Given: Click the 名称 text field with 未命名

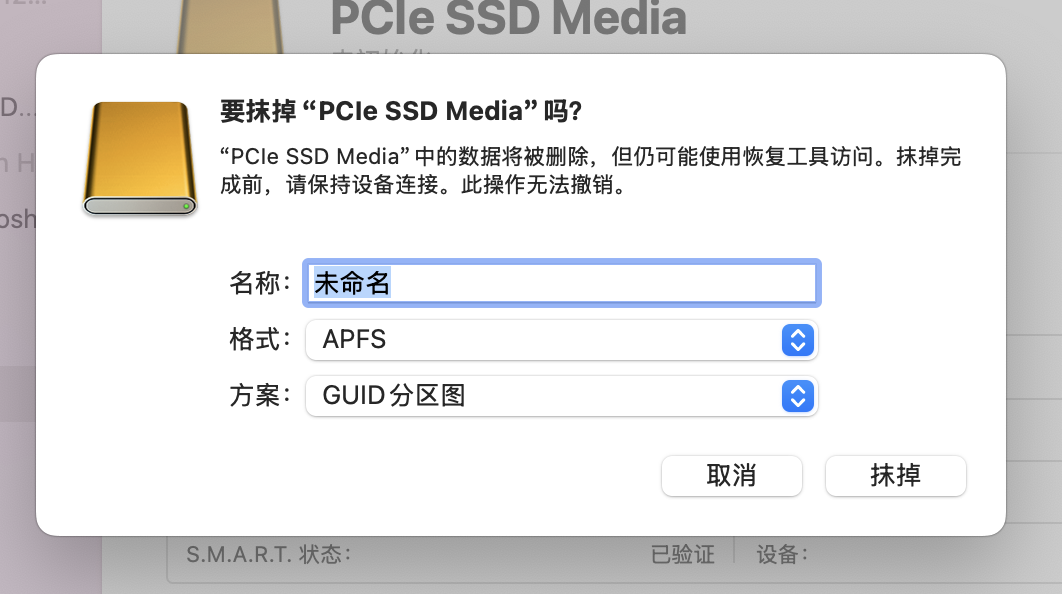Looking at the screenshot, I should 561,284.
